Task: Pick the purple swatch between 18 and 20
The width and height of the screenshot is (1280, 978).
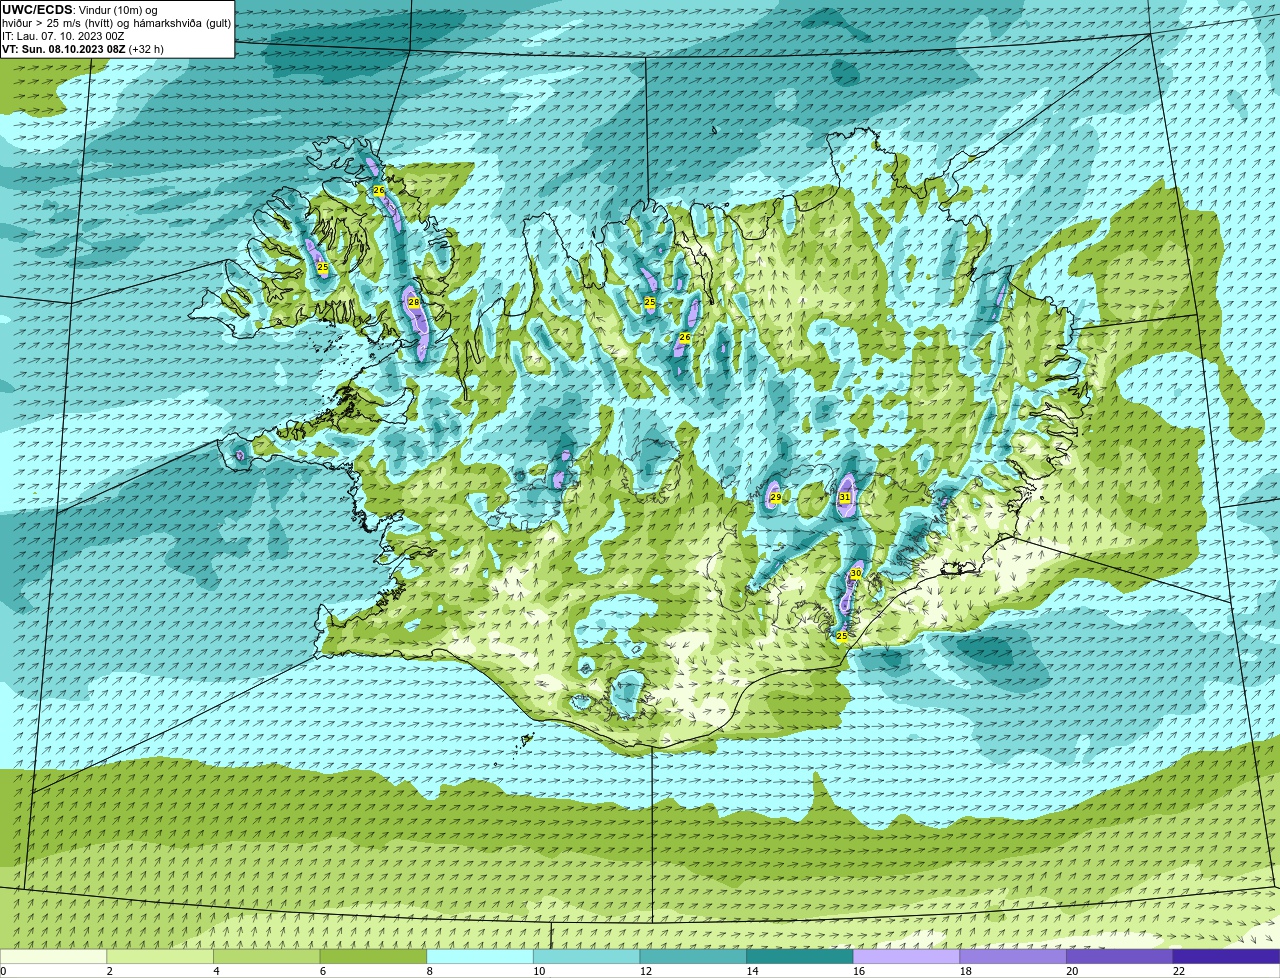Action: (1013, 956)
